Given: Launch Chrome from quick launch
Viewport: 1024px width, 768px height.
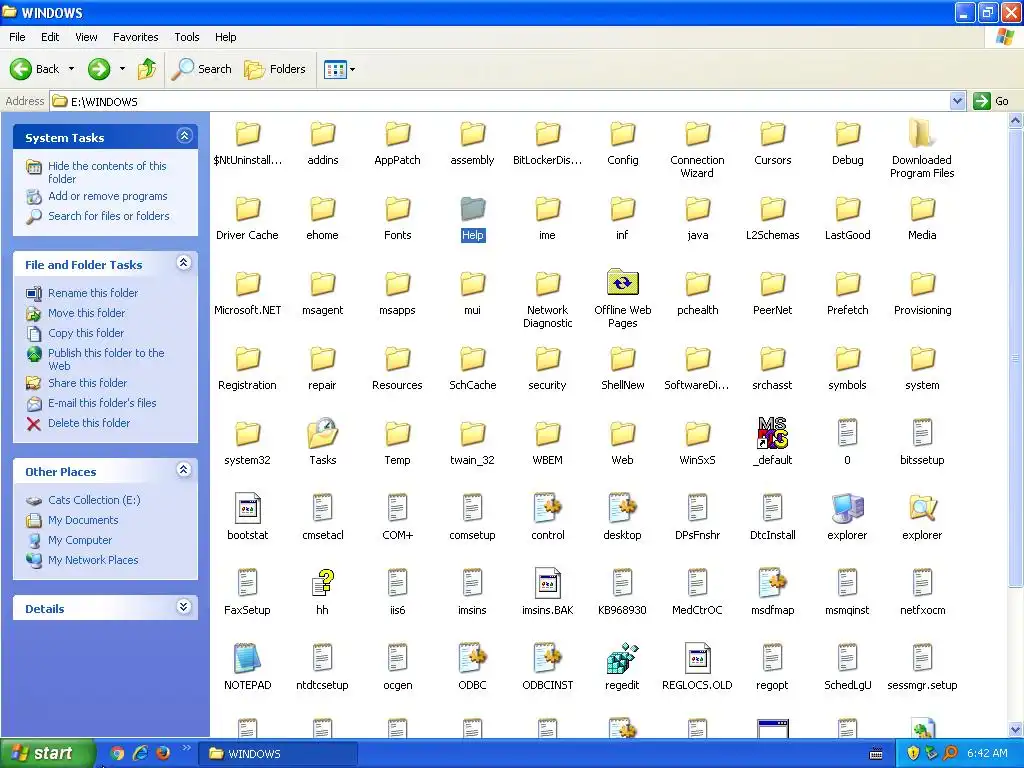Looking at the screenshot, I should pyautogui.click(x=117, y=754).
